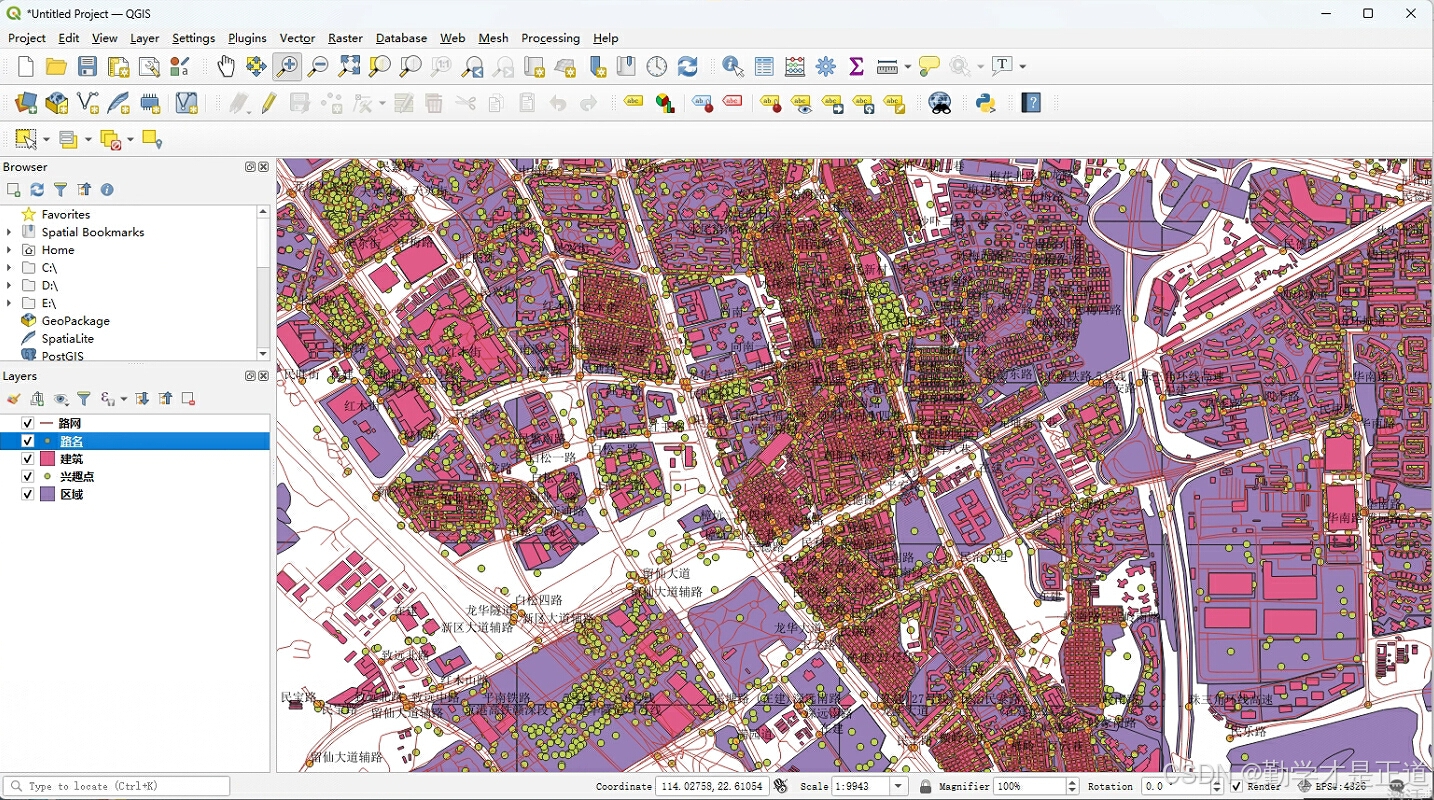
Task: Open the Processing menu
Action: pos(550,38)
